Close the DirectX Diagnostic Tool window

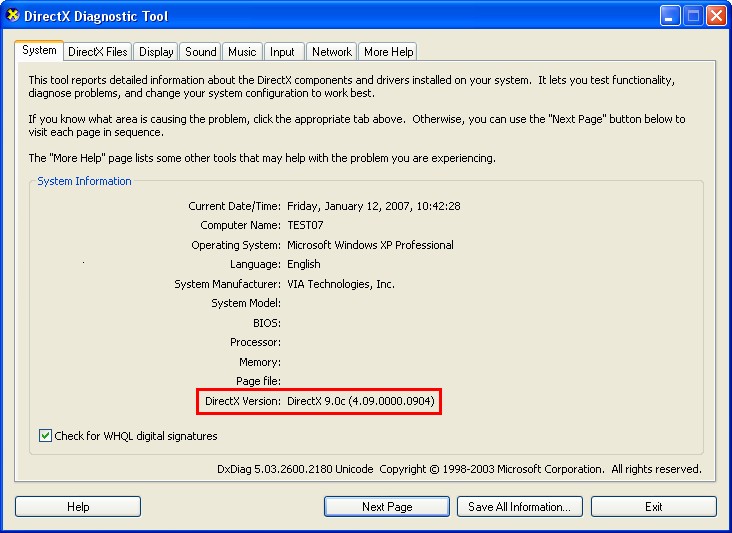coord(716,16)
